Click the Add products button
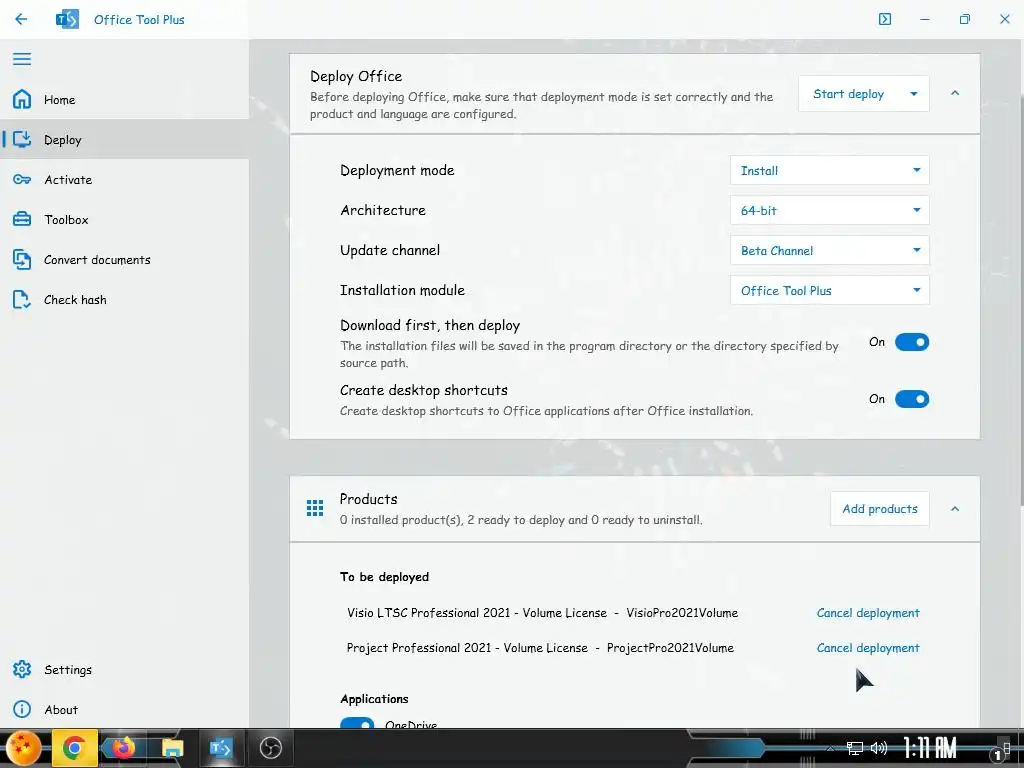The height and width of the screenshot is (768, 1024). (880, 509)
